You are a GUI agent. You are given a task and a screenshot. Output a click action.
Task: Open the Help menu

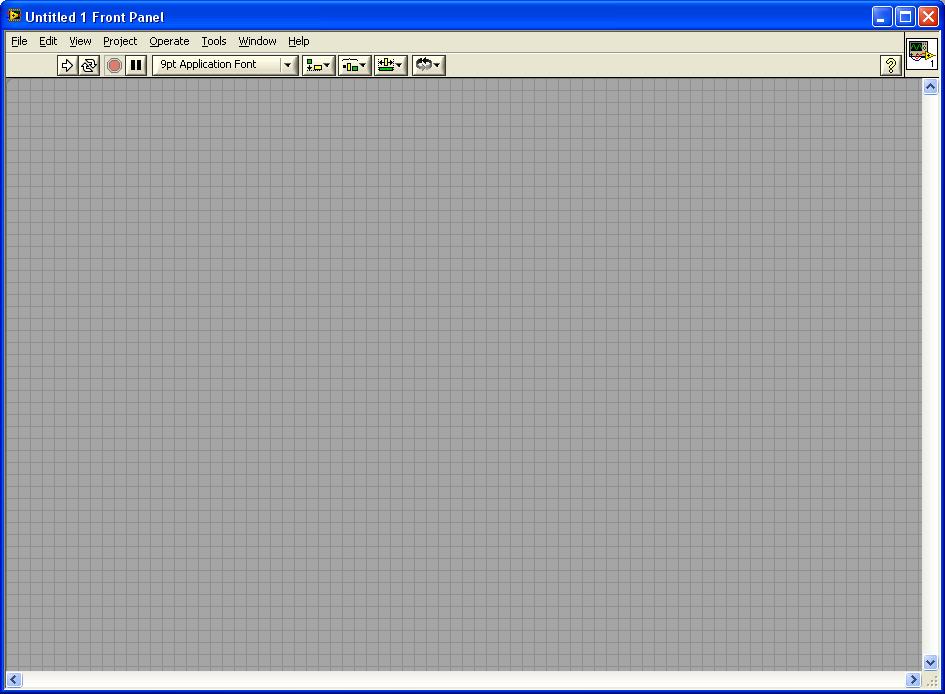(x=298, y=41)
